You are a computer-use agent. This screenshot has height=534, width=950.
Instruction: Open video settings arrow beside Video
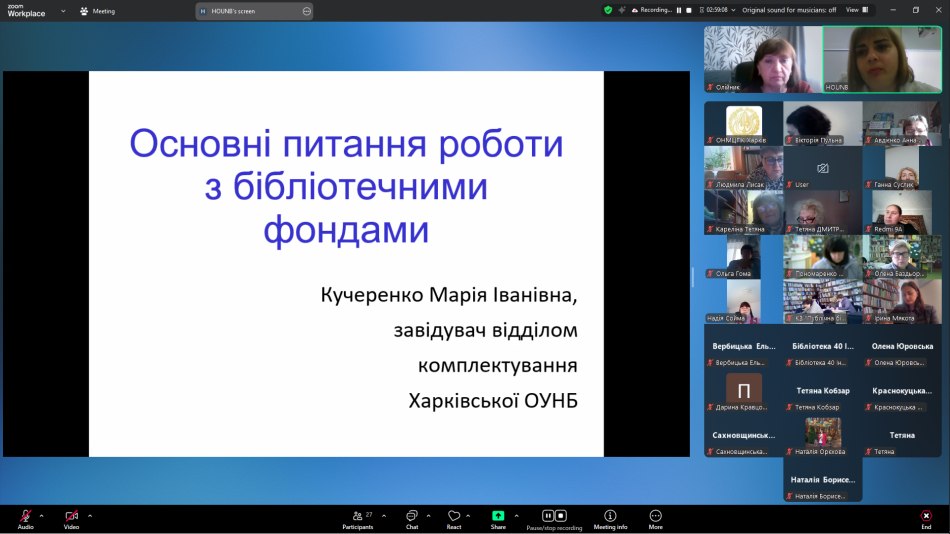coord(90,516)
